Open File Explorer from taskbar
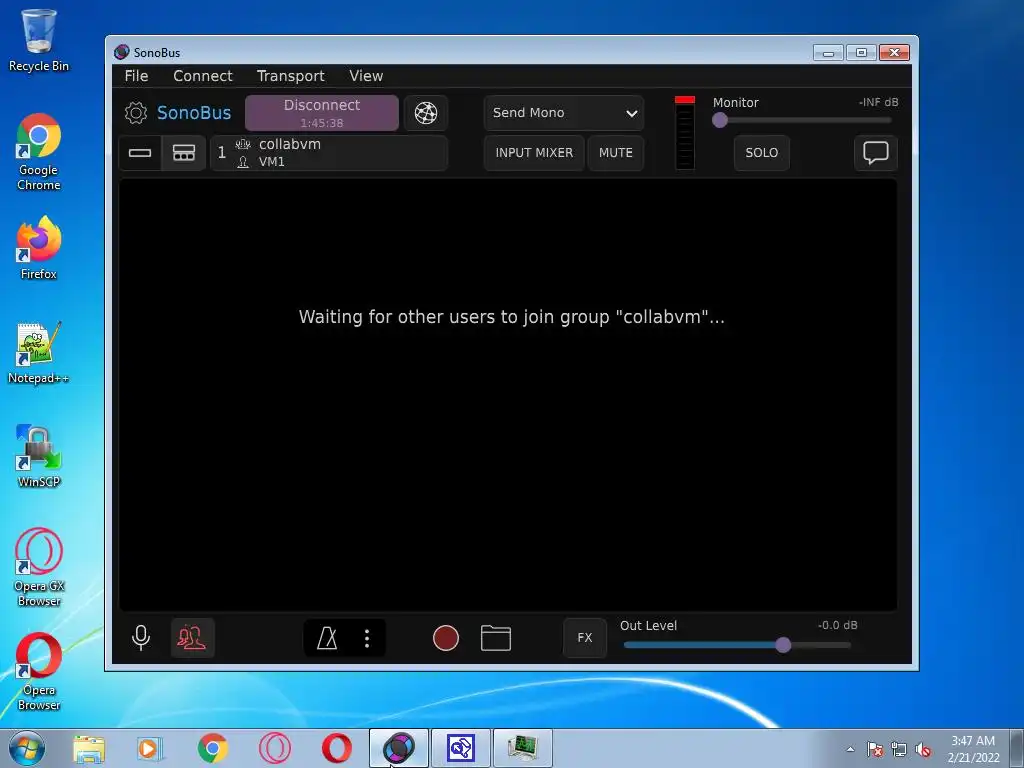This screenshot has width=1024, height=768. 89,748
